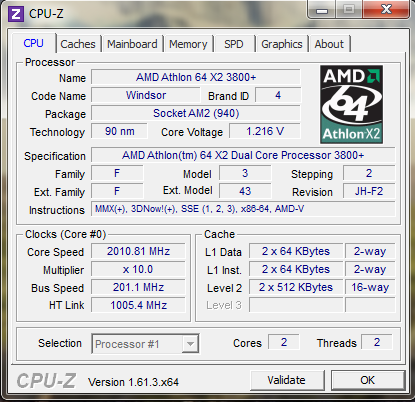Click the HT Link value 1005.4 MHz
The height and width of the screenshot is (402, 415).
[138, 305]
